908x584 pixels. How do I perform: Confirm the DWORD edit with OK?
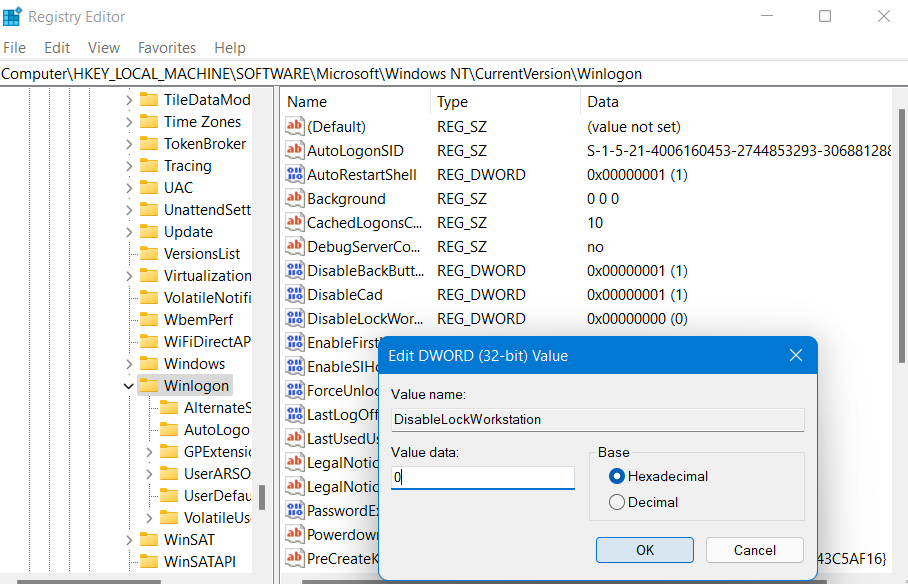644,550
